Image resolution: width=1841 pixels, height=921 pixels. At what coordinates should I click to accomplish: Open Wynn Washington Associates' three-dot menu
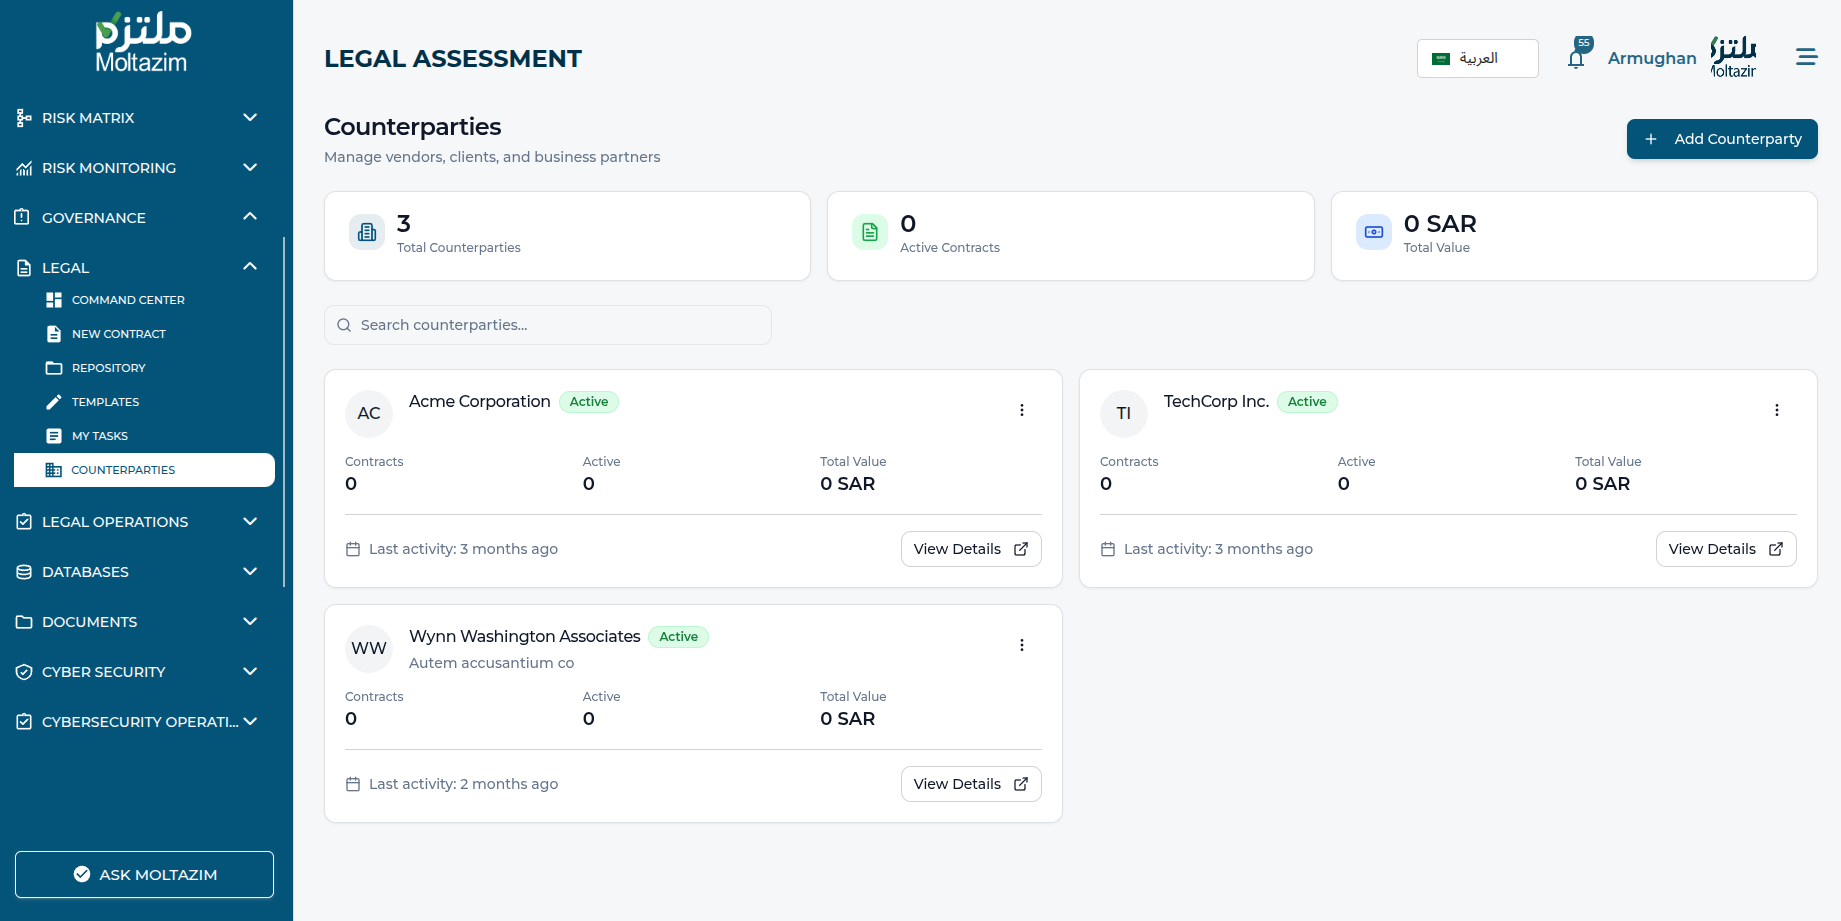point(1021,645)
